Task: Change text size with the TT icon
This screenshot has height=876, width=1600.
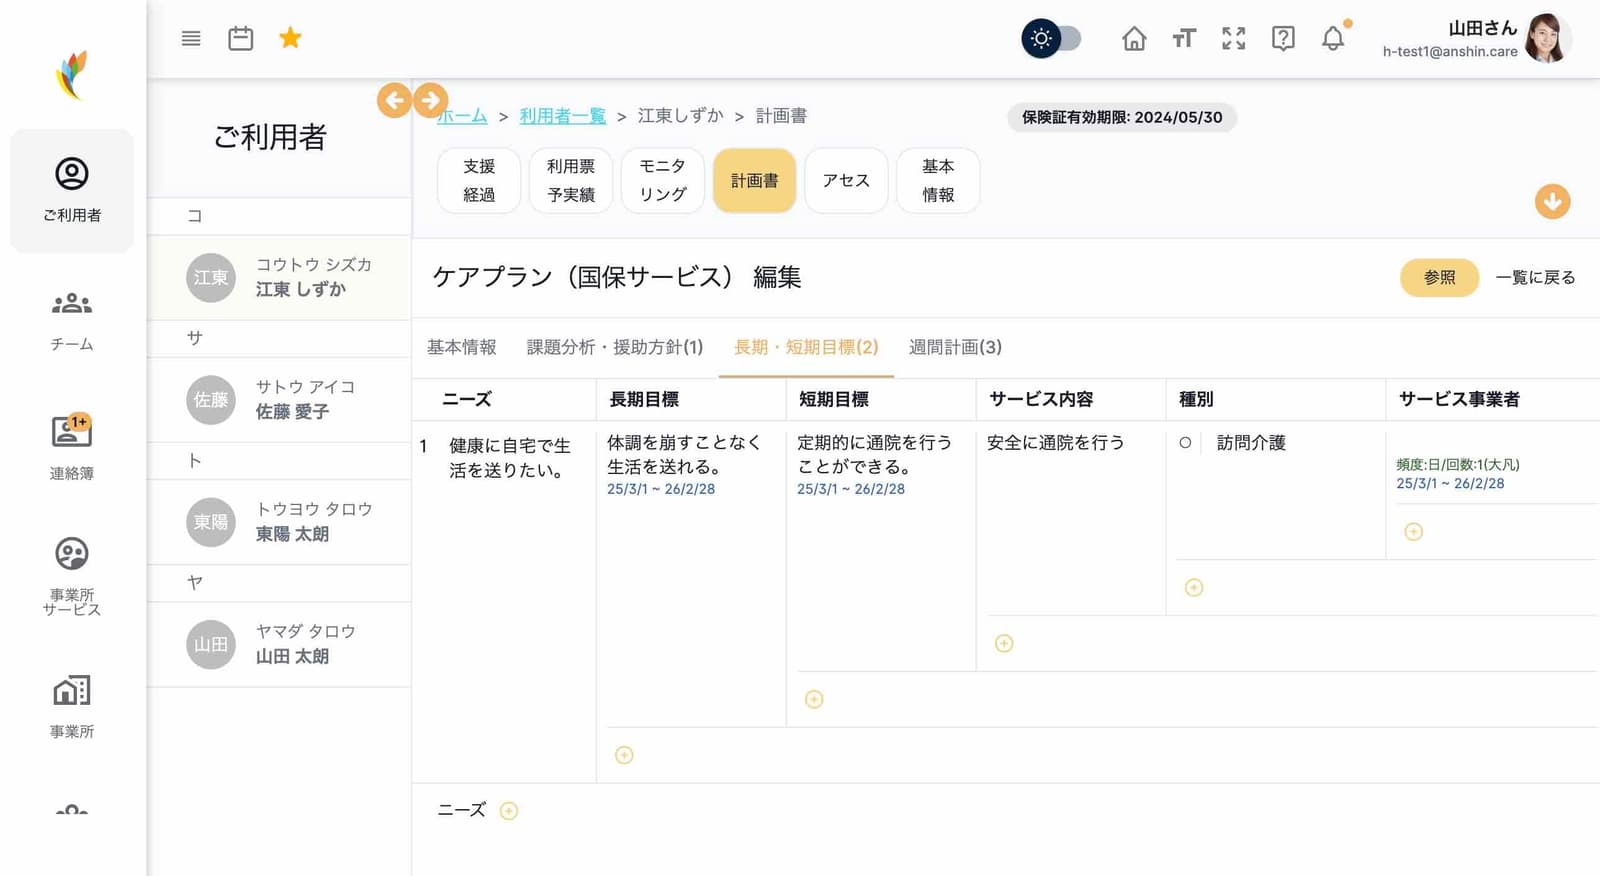Action: click(x=1184, y=38)
